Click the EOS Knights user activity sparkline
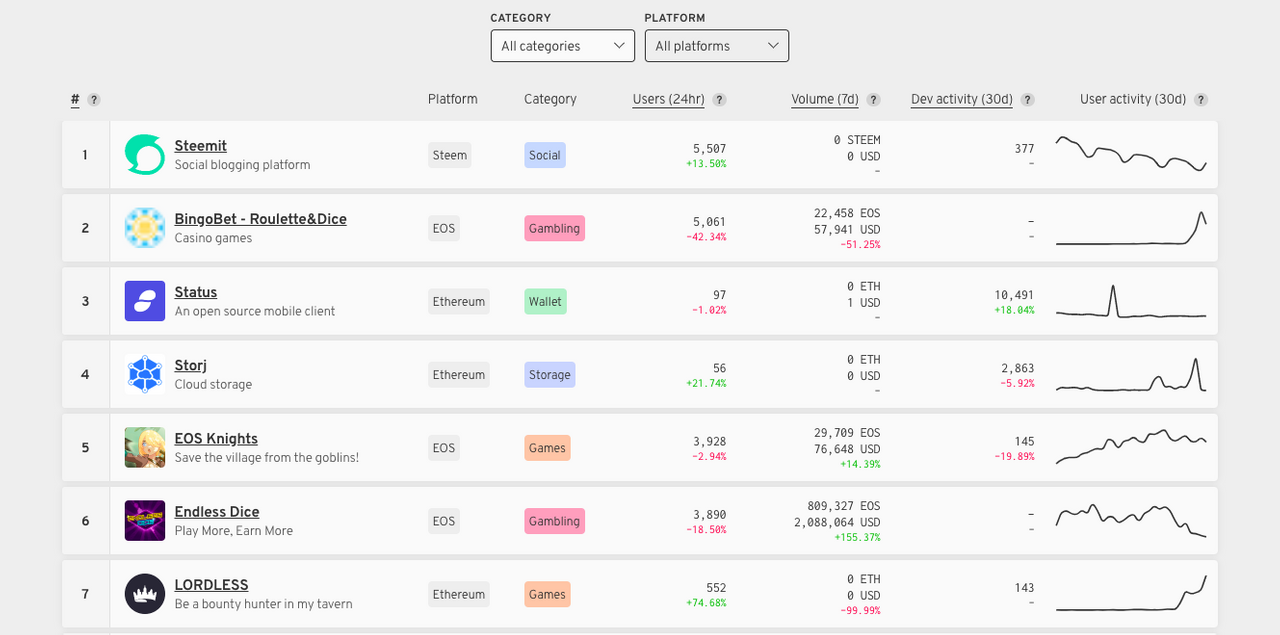This screenshot has width=1280, height=635. (1131, 447)
